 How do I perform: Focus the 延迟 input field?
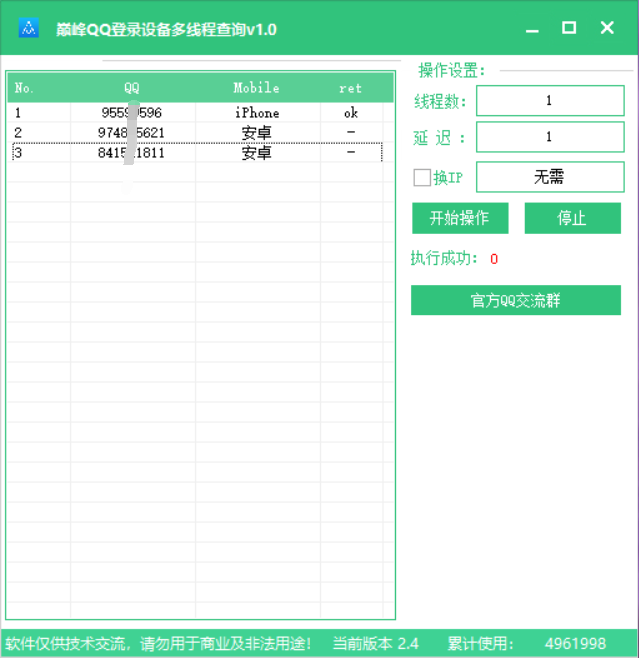tap(548, 137)
